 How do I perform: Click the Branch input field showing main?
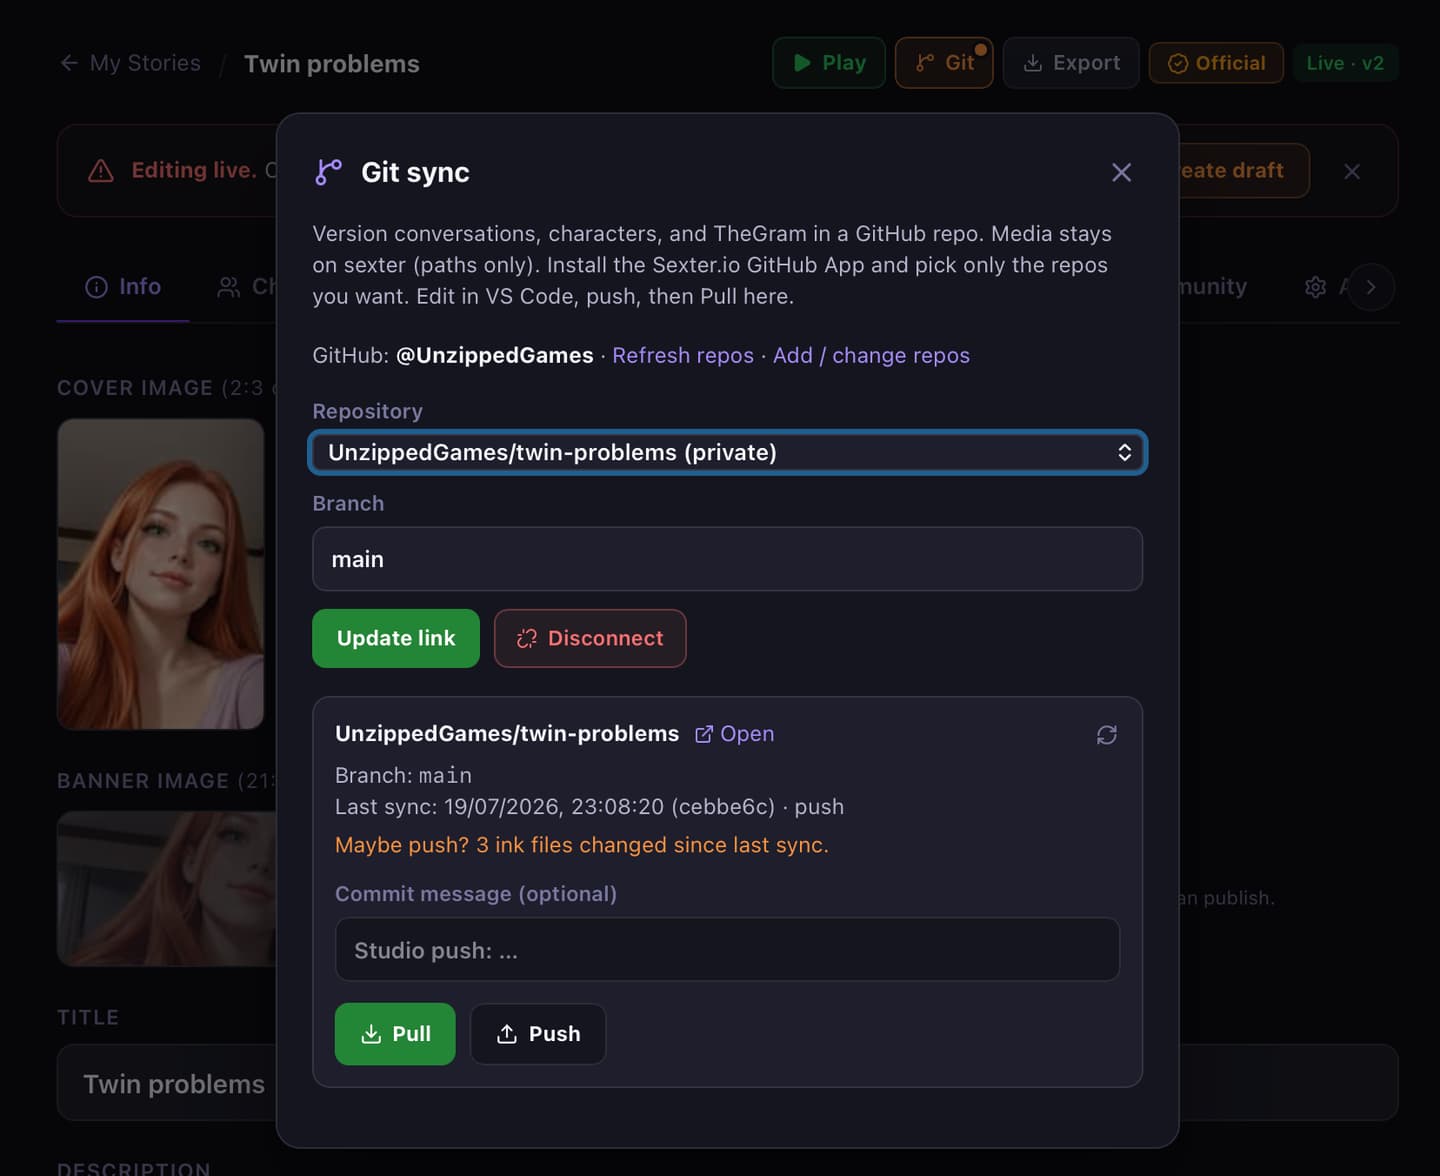(x=727, y=559)
